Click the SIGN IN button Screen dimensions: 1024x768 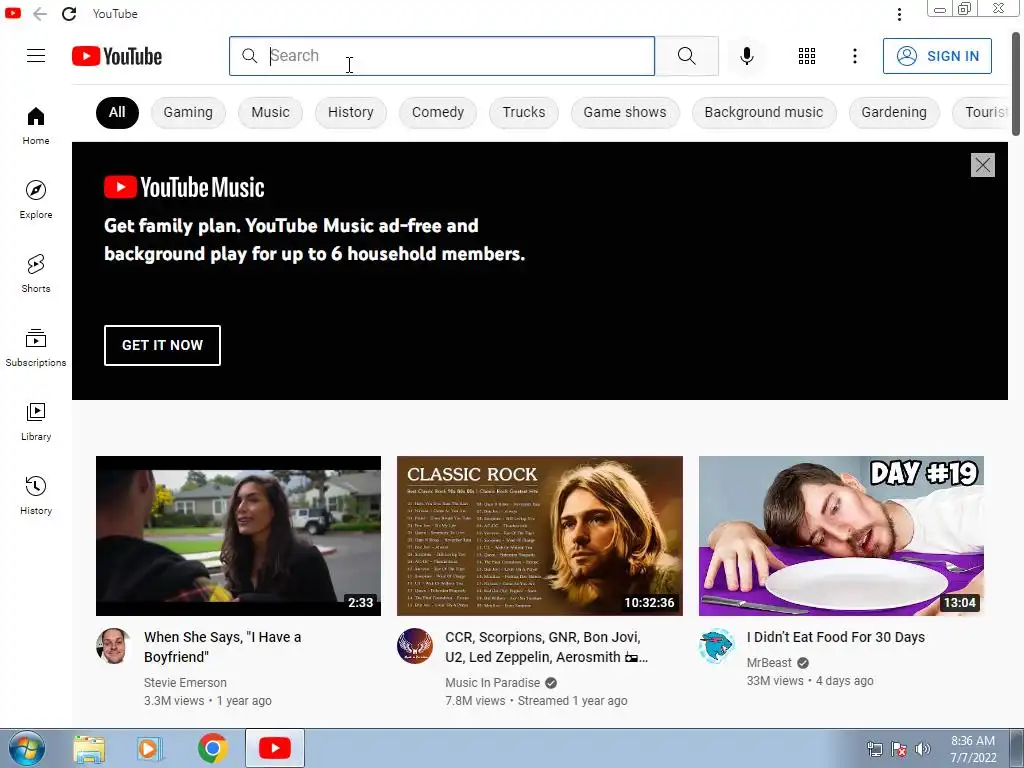(x=937, y=56)
